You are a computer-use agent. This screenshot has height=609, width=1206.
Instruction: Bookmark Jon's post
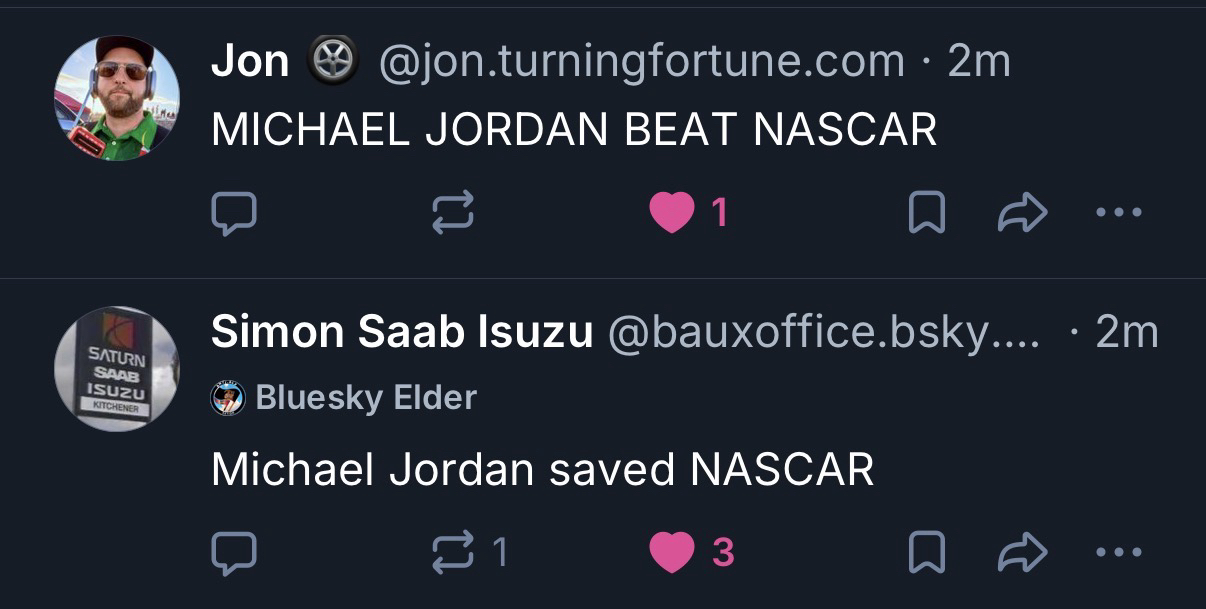[x=926, y=212]
